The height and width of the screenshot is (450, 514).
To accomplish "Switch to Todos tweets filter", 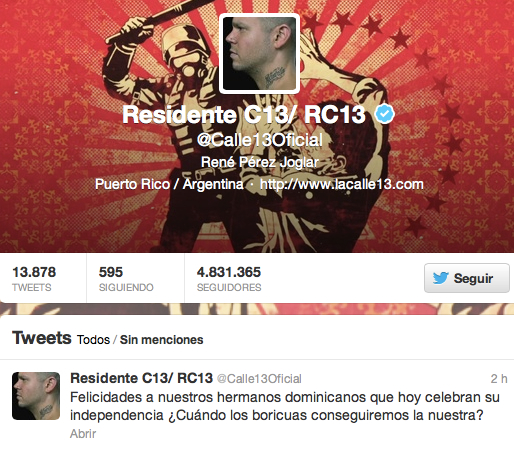I will (93, 340).
